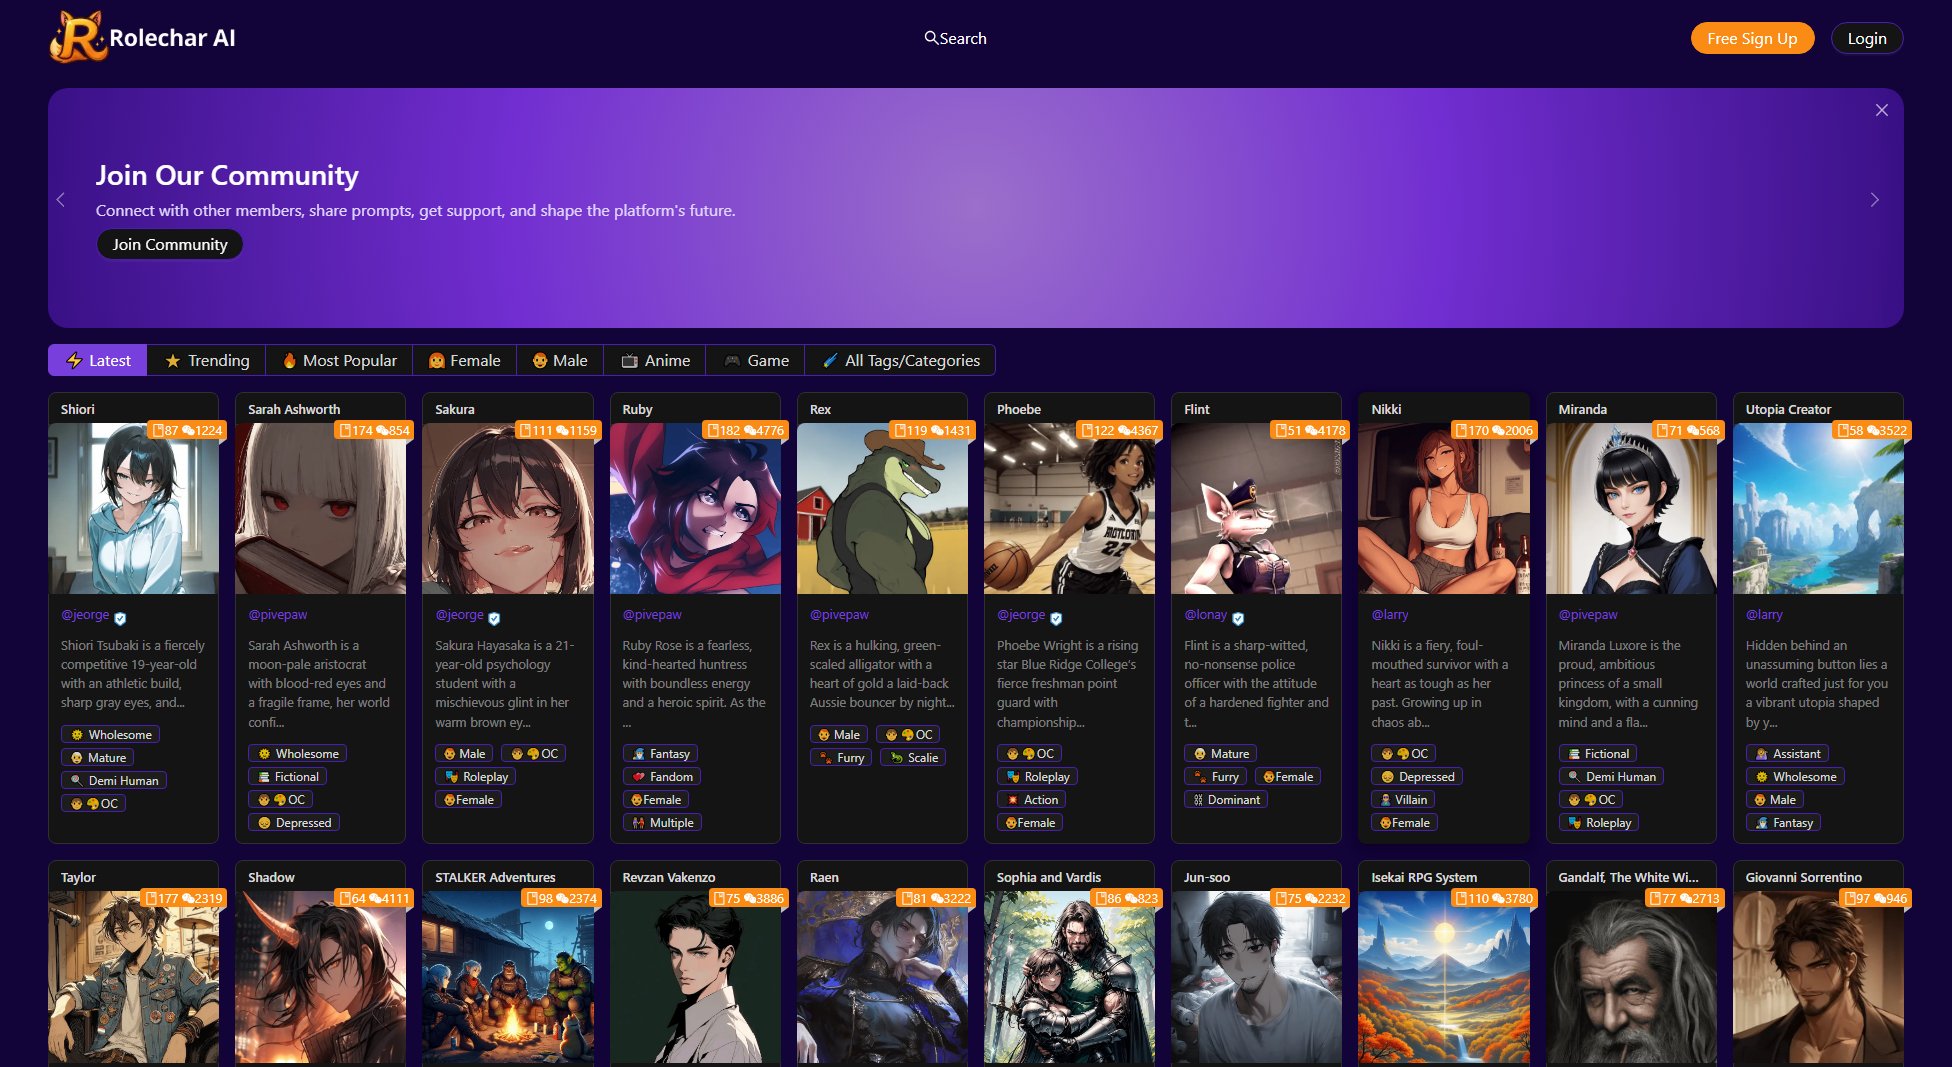Open the Anime tab
This screenshot has width=1952, height=1067.
pos(655,360)
